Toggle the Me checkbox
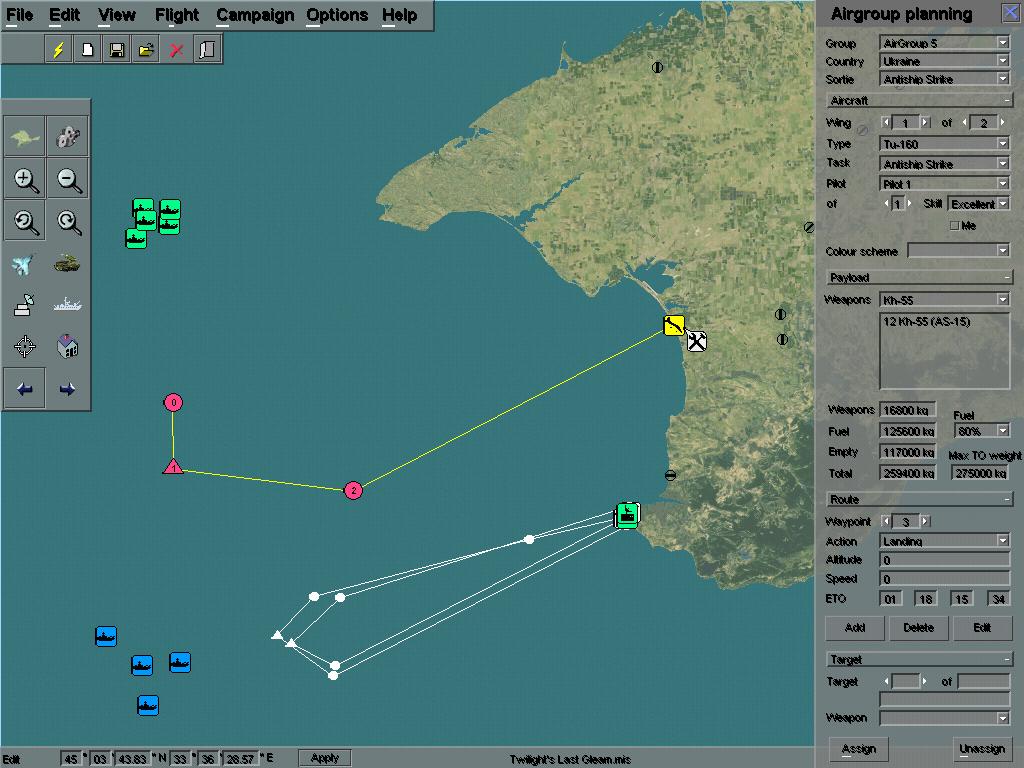The image size is (1024, 768). [954, 225]
